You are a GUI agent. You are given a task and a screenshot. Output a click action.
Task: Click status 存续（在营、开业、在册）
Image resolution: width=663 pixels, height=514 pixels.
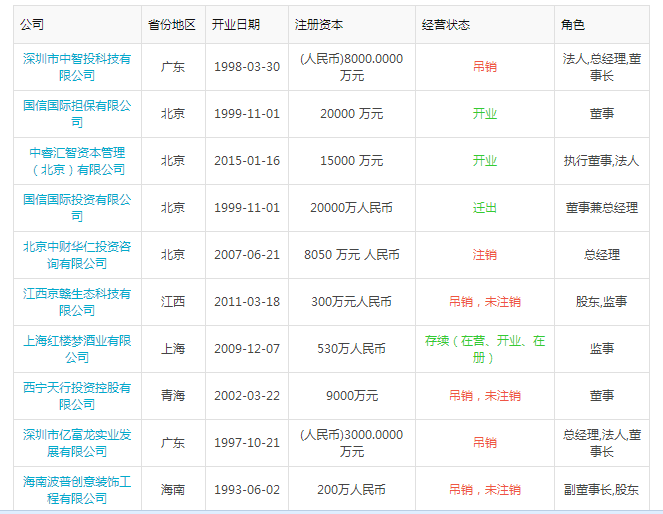(485, 349)
